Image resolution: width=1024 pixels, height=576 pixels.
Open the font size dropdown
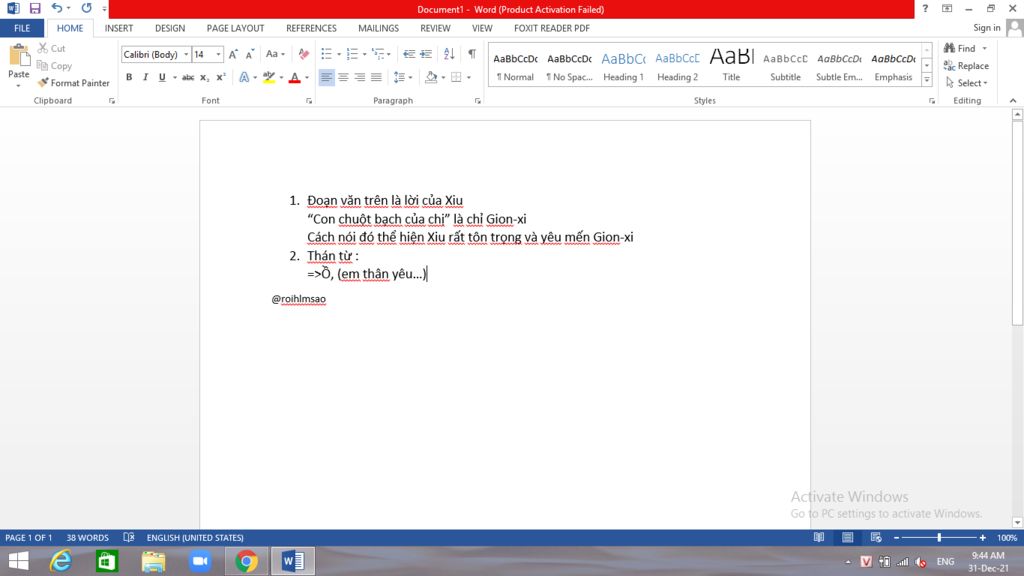pos(219,54)
